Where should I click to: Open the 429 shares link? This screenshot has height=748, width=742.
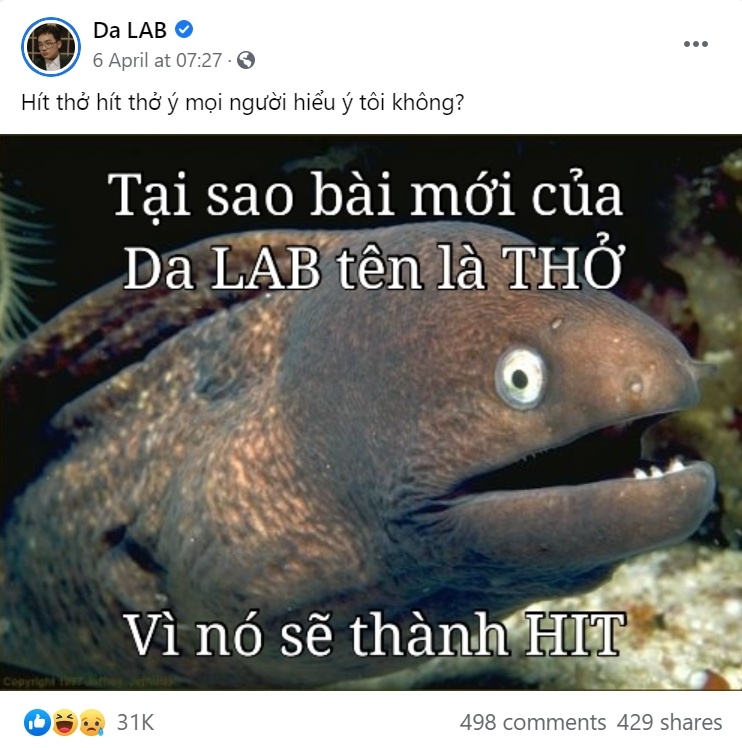point(669,722)
